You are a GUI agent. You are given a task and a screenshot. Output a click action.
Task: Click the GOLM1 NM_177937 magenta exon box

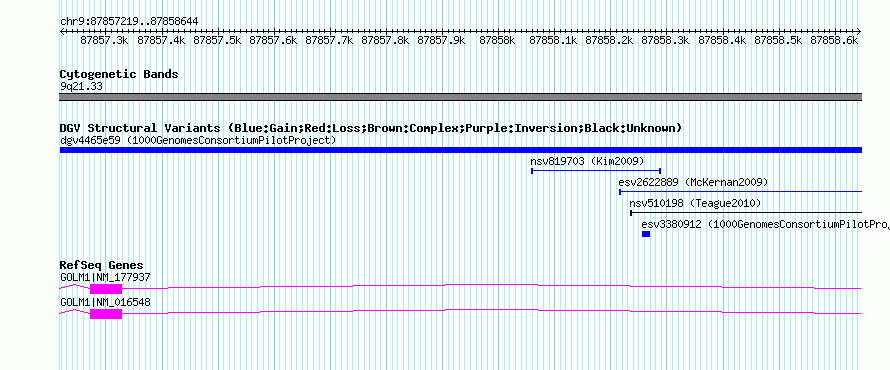[106, 289]
